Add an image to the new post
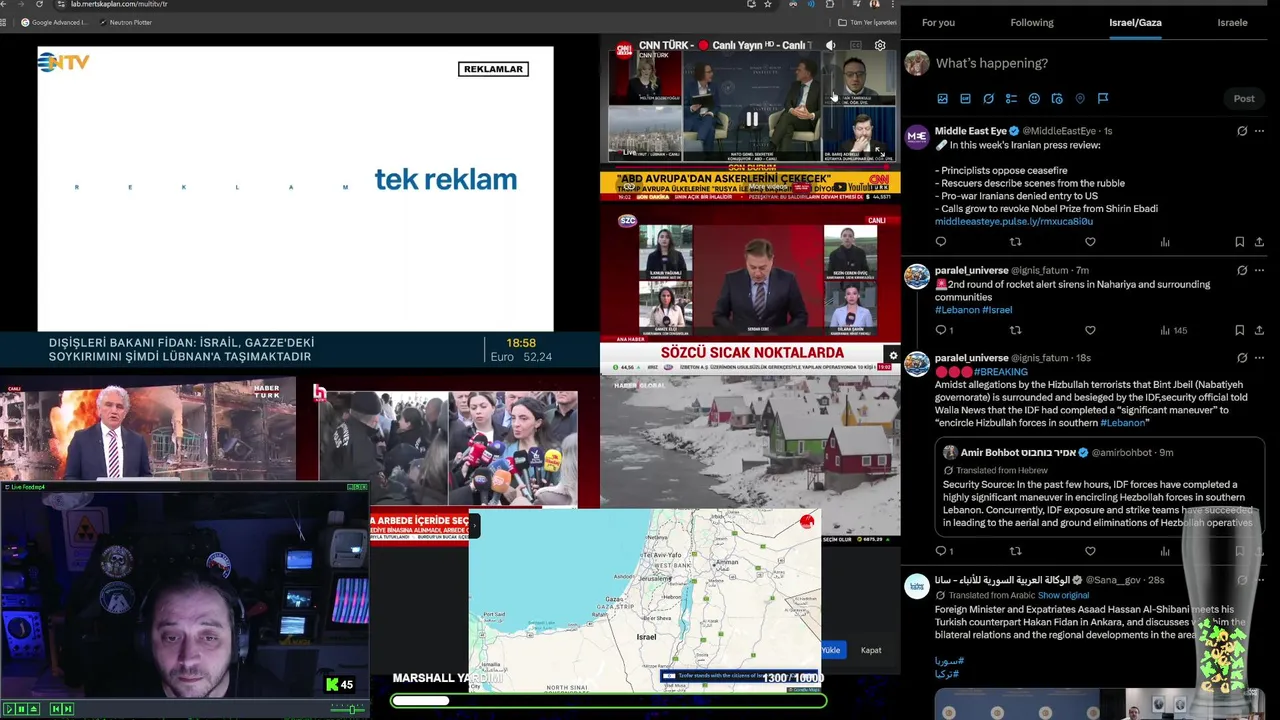1280x720 pixels. point(942,98)
